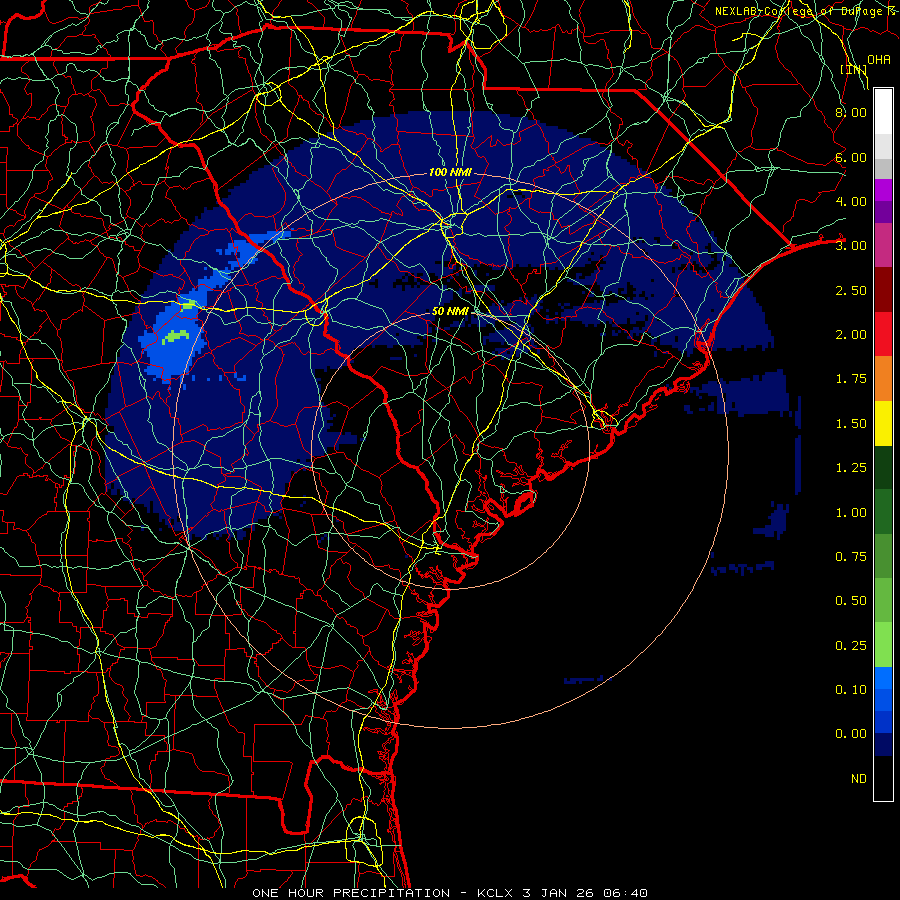900x900 pixels.
Task: Click the 1.50 legend value
Action: 851,424
